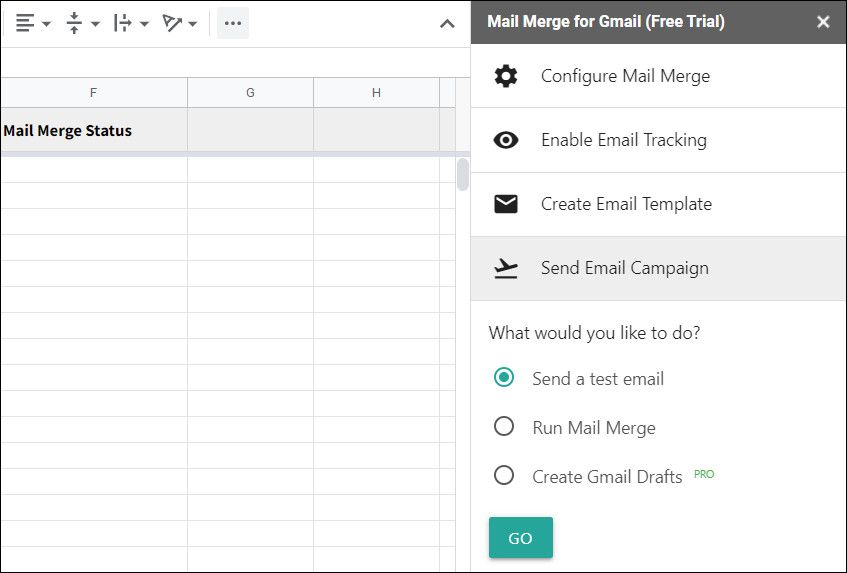Click the horizontal align icon
Screen dimensions: 847x573
pyautogui.click(x=25, y=23)
